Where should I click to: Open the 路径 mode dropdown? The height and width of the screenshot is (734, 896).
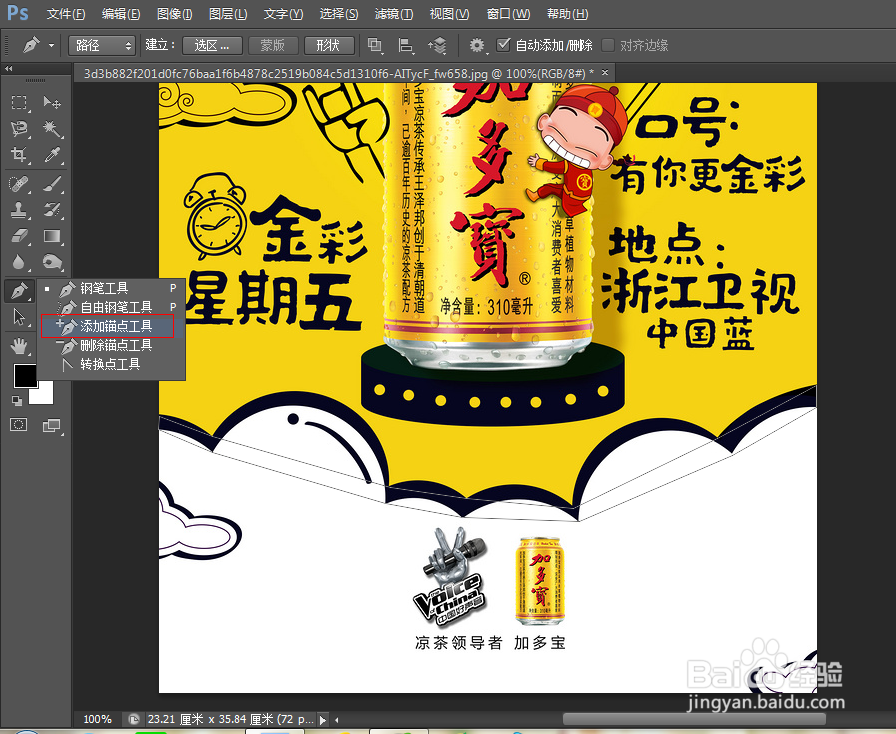click(102, 45)
